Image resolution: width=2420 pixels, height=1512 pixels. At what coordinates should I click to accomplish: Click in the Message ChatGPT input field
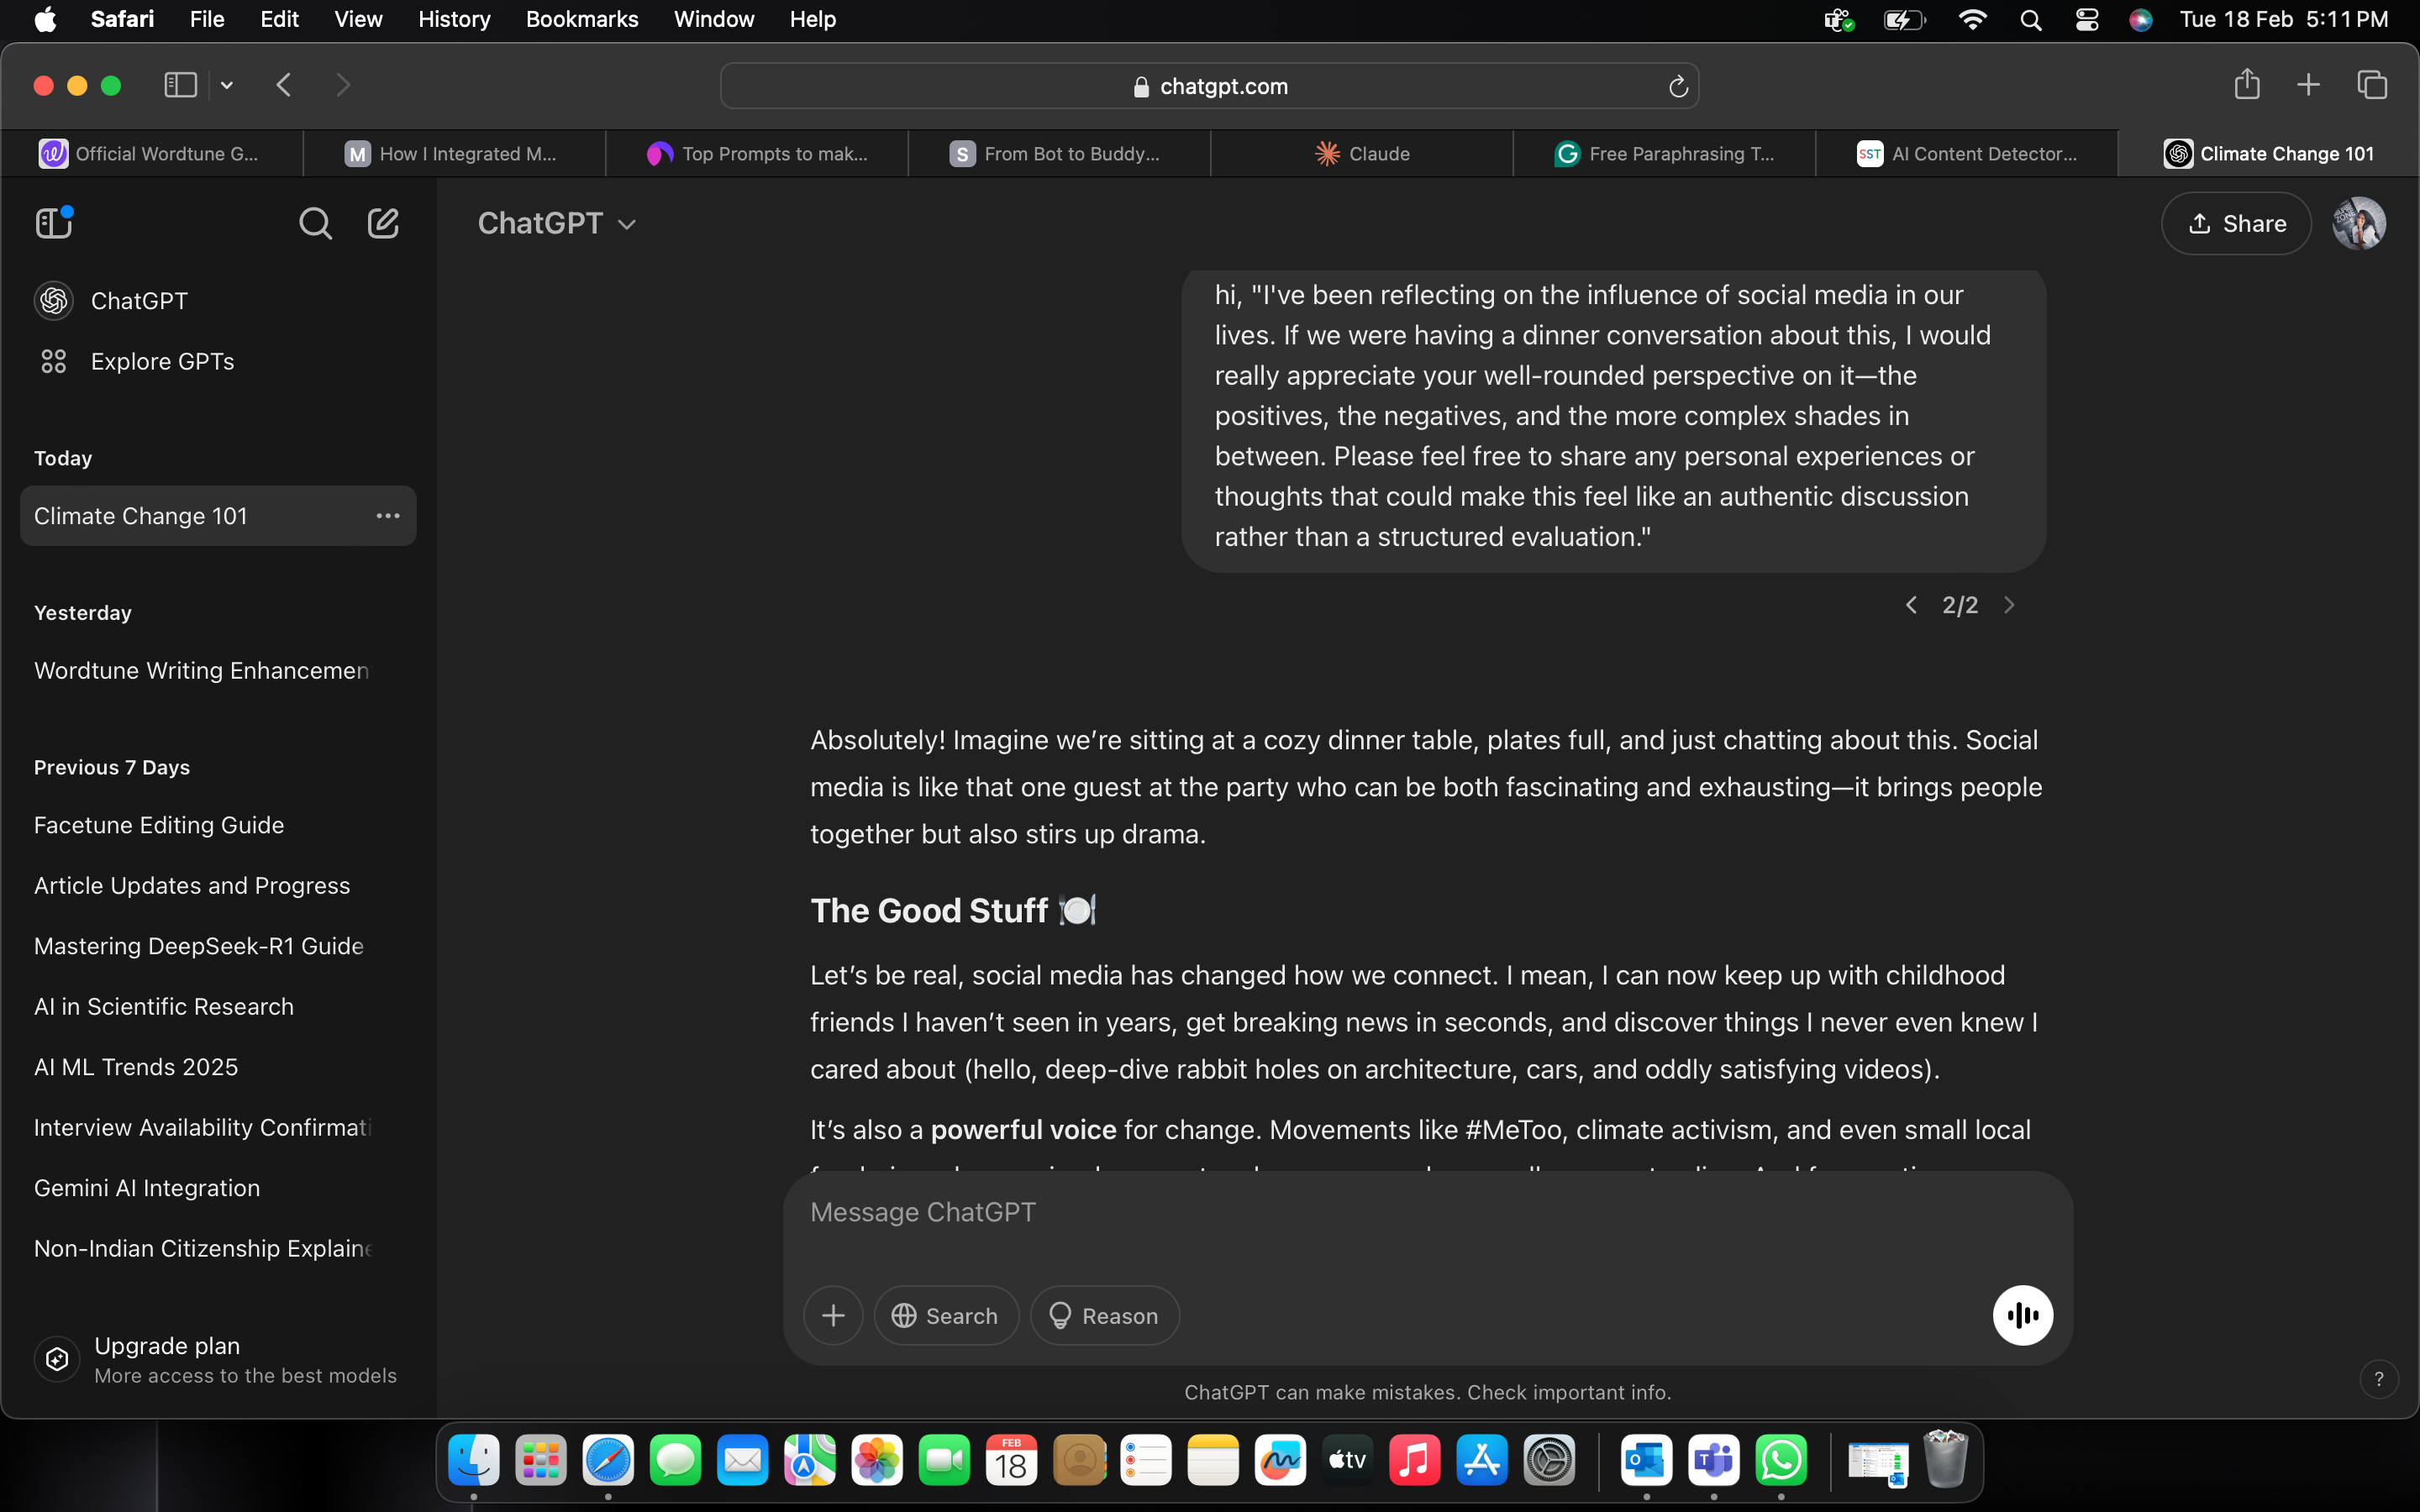point(1427,1212)
